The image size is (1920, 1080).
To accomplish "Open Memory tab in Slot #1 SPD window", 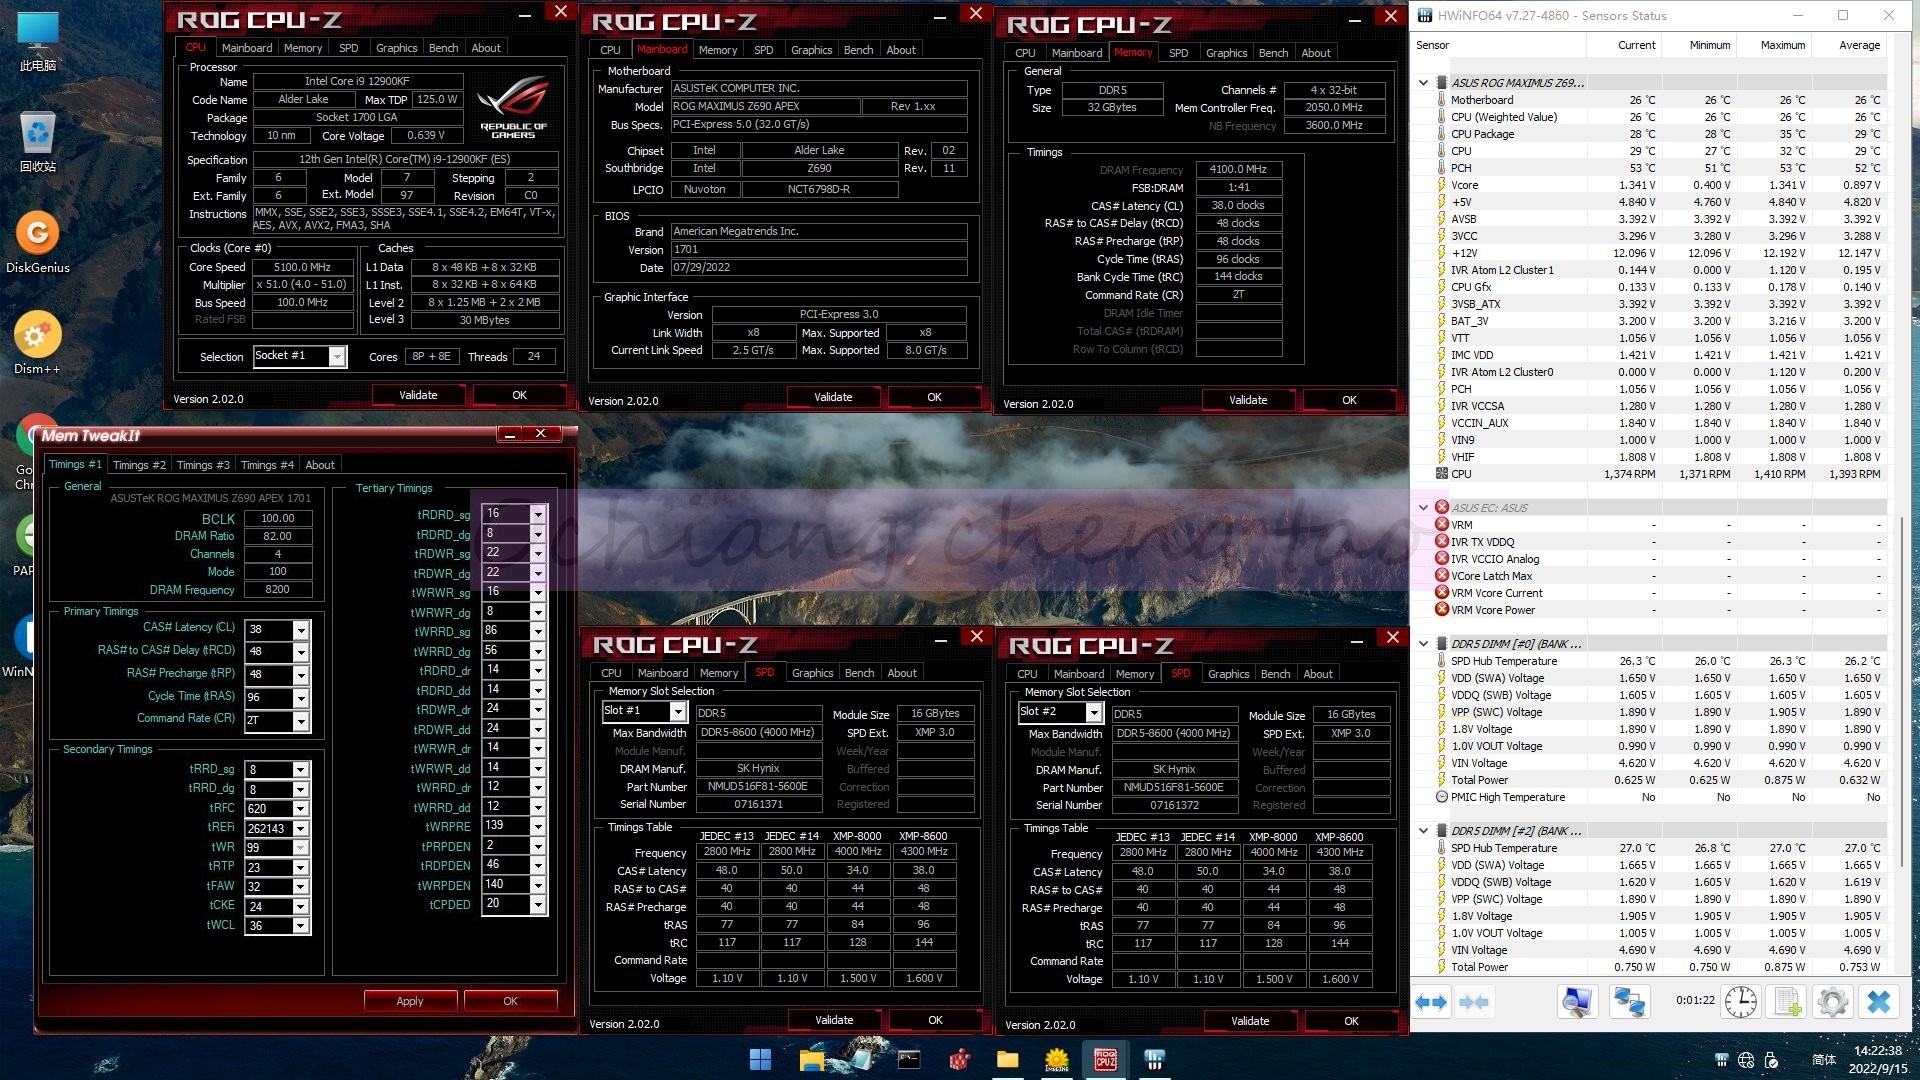I will (718, 673).
